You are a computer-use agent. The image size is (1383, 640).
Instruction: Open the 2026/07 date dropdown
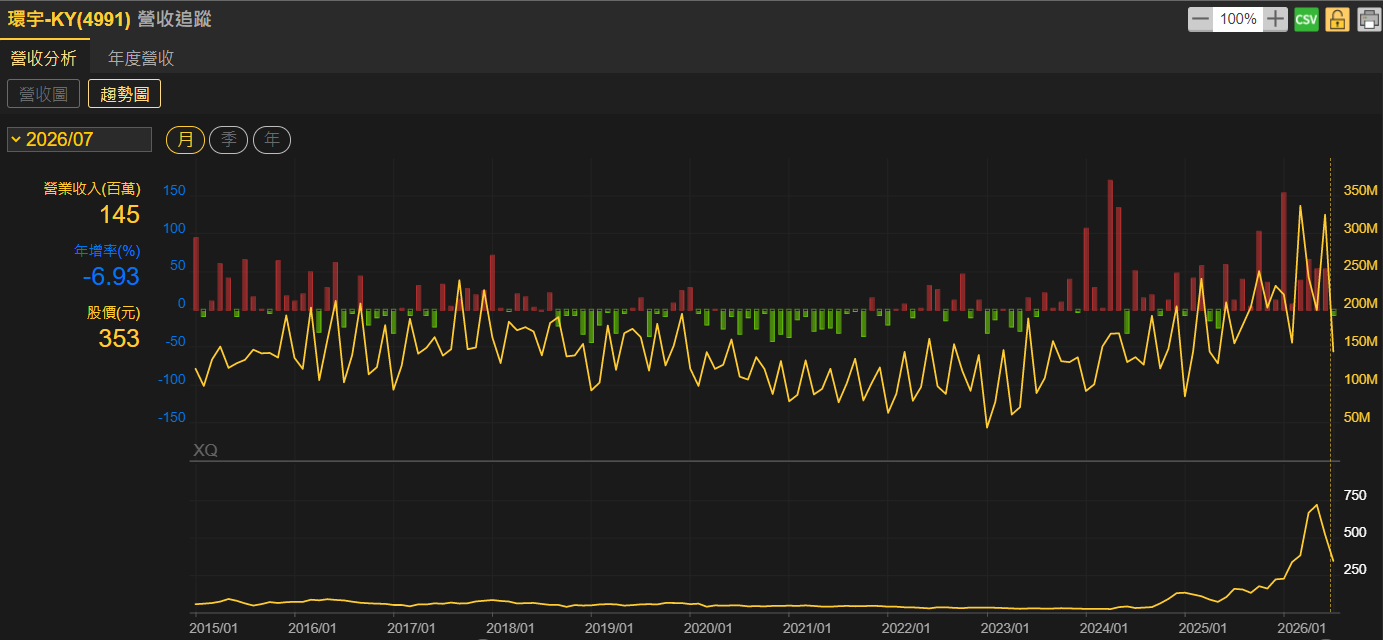click(79, 139)
